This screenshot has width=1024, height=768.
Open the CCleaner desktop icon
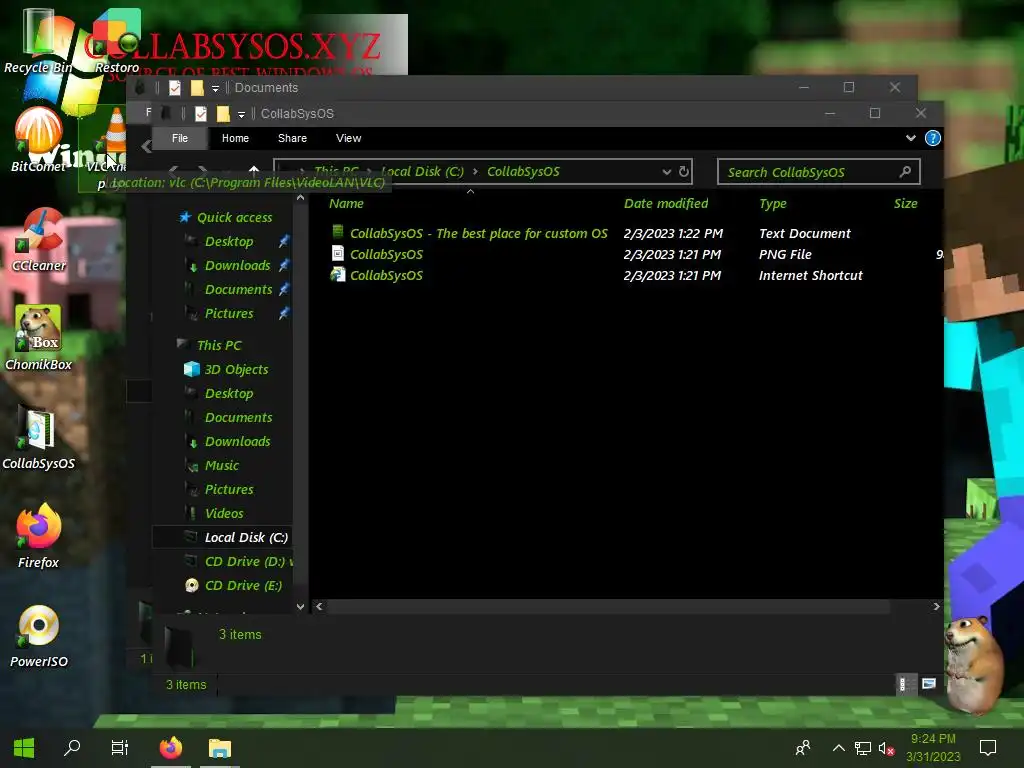click(39, 239)
